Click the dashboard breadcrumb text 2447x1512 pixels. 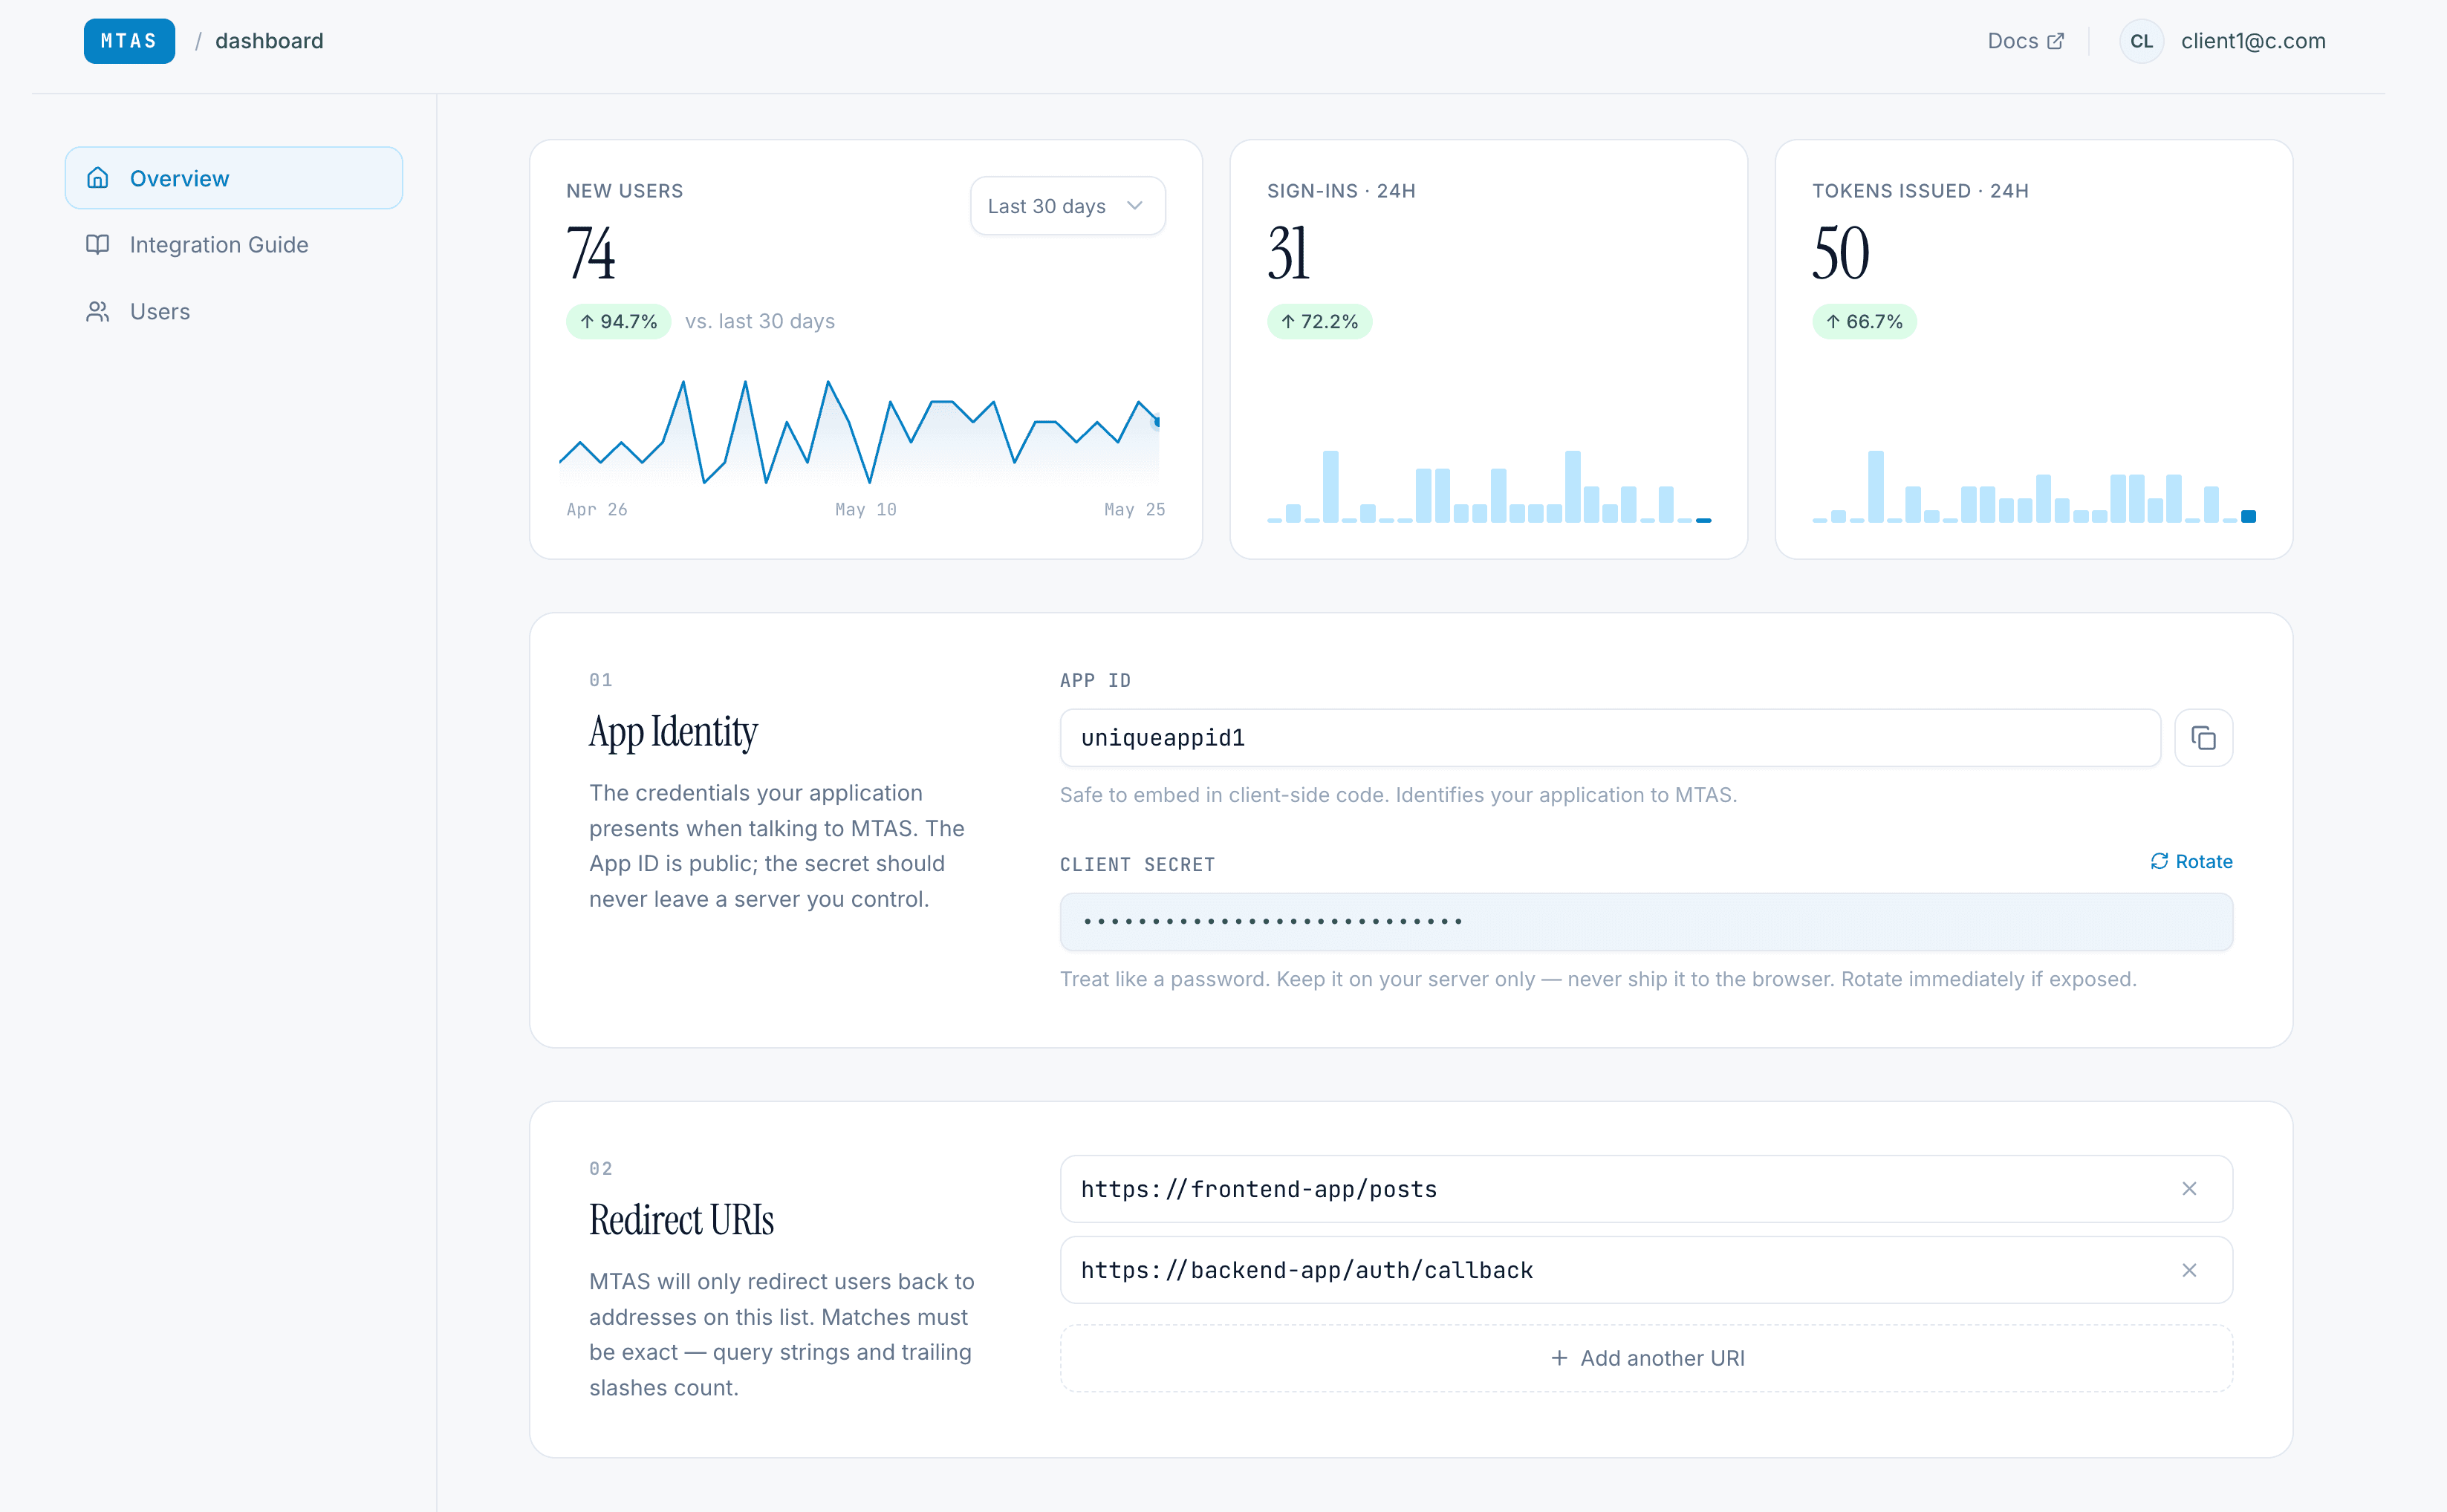point(269,41)
